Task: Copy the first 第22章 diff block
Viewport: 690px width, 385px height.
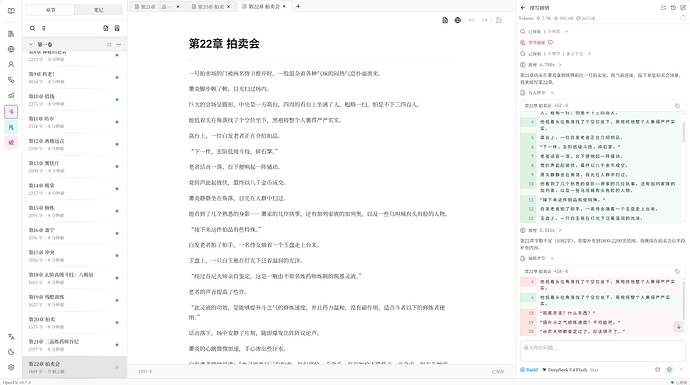Action: tap(677, 106)
